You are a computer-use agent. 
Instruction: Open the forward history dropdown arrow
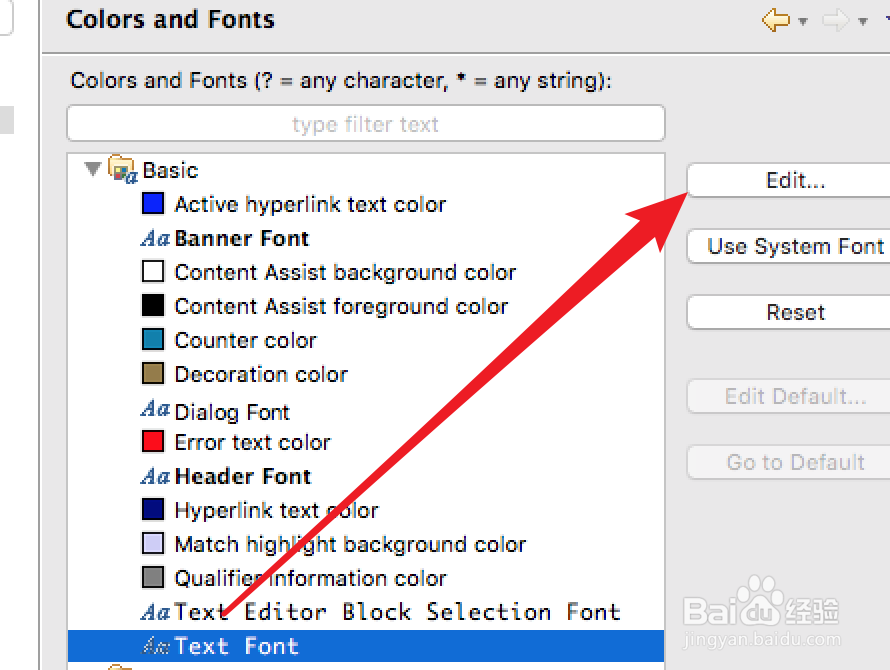[863, 21]
